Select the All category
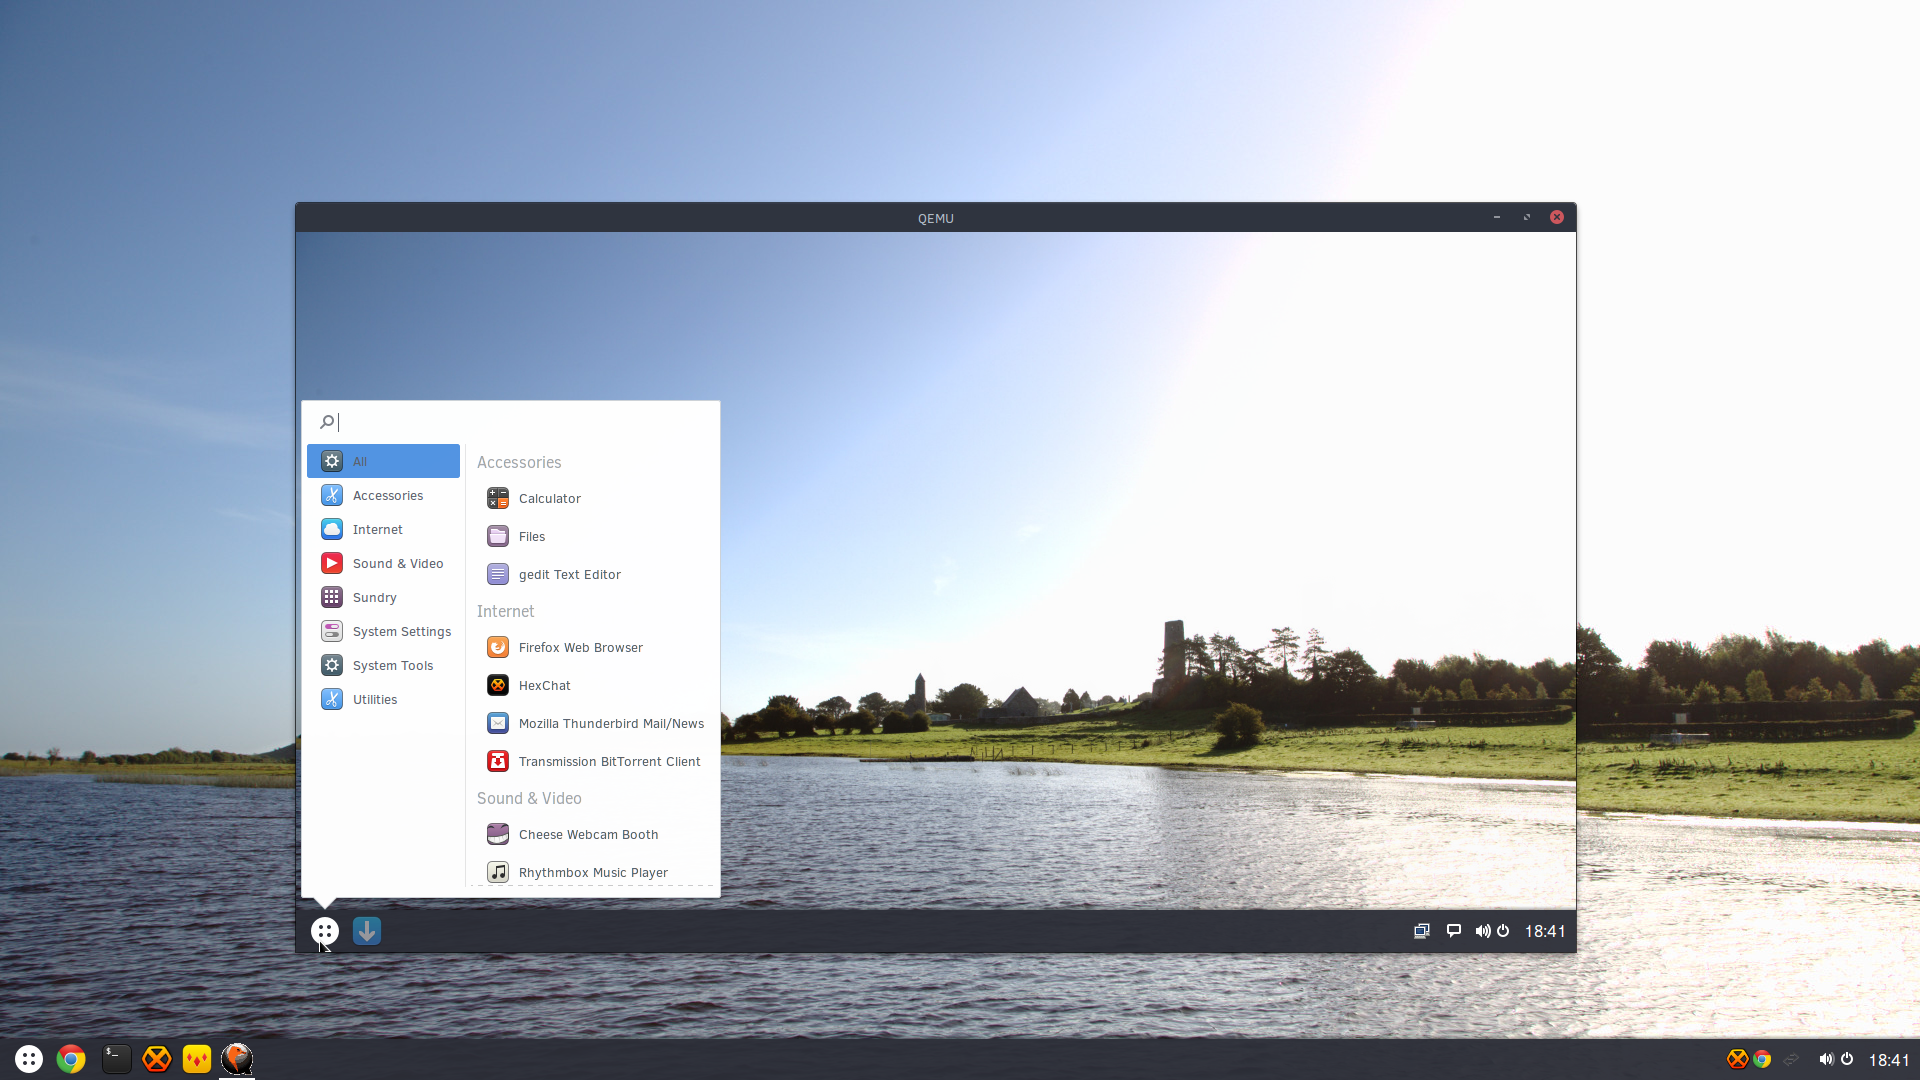Image resolution: width=1920 pixels, height=1080 pixels. (x=383, y=461)
